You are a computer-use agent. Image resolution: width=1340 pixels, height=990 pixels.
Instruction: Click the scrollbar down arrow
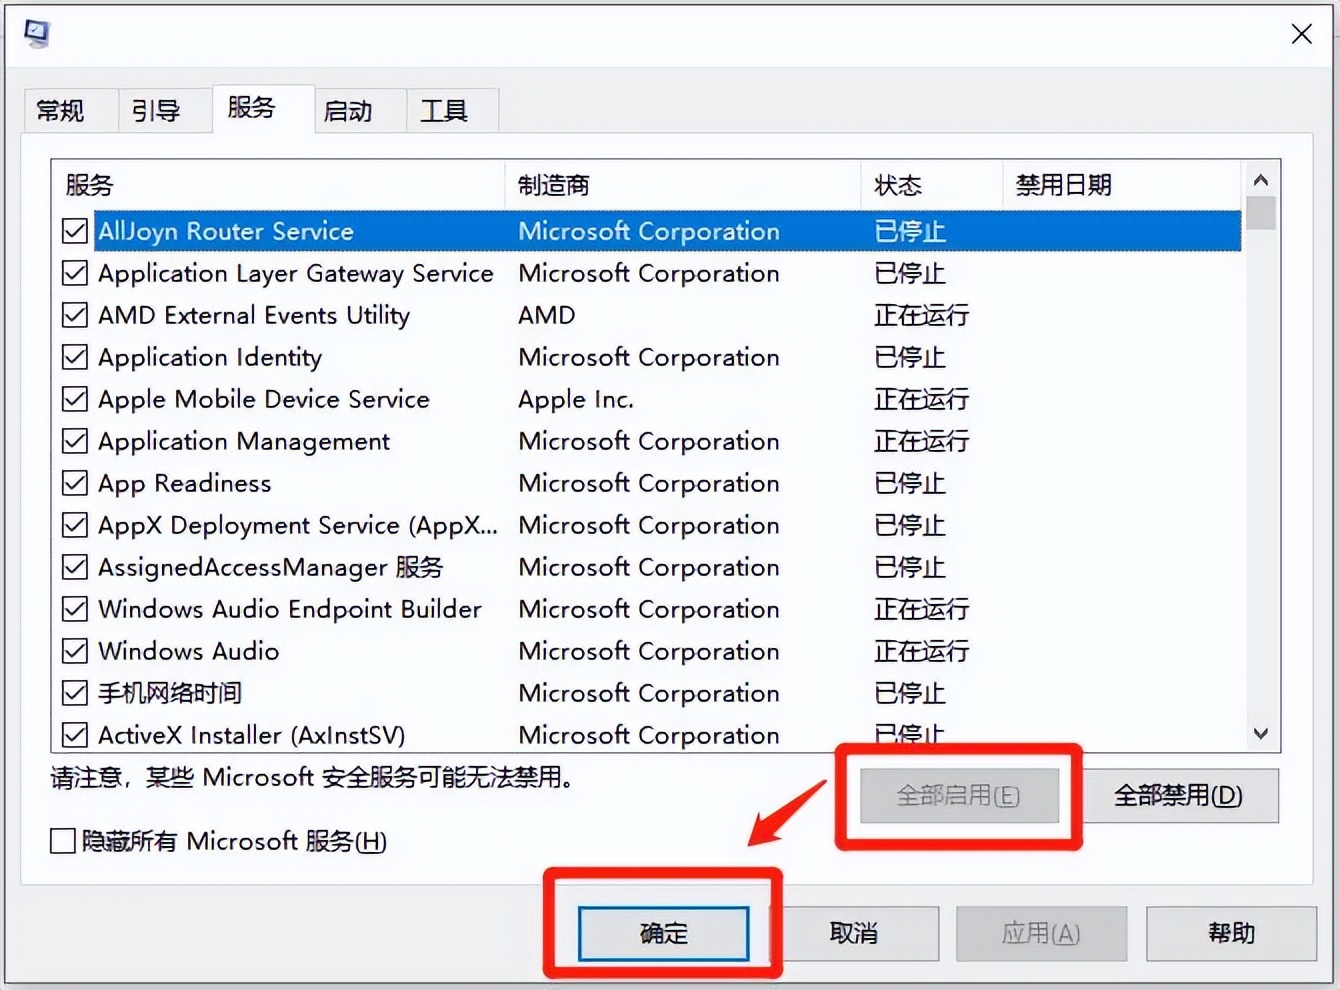point(1261,733)
